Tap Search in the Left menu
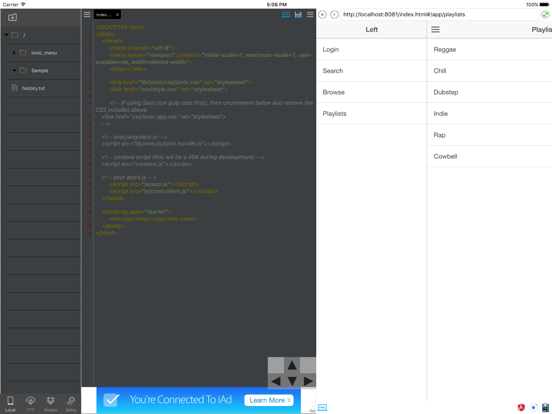The width and height of the screenshot is (552, 414). (371, 71)
